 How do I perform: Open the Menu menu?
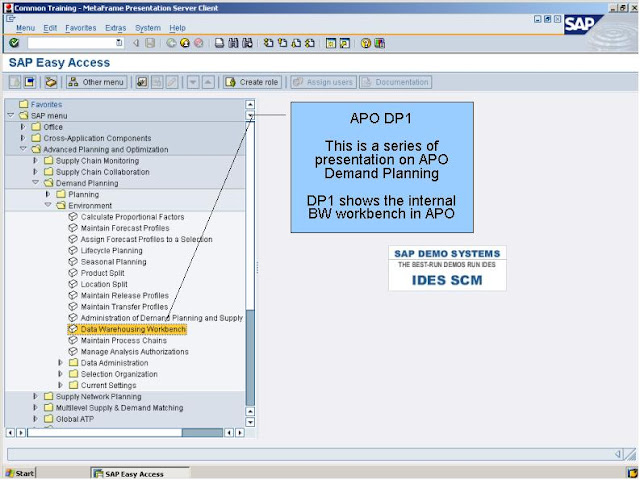tap(25, 28)
